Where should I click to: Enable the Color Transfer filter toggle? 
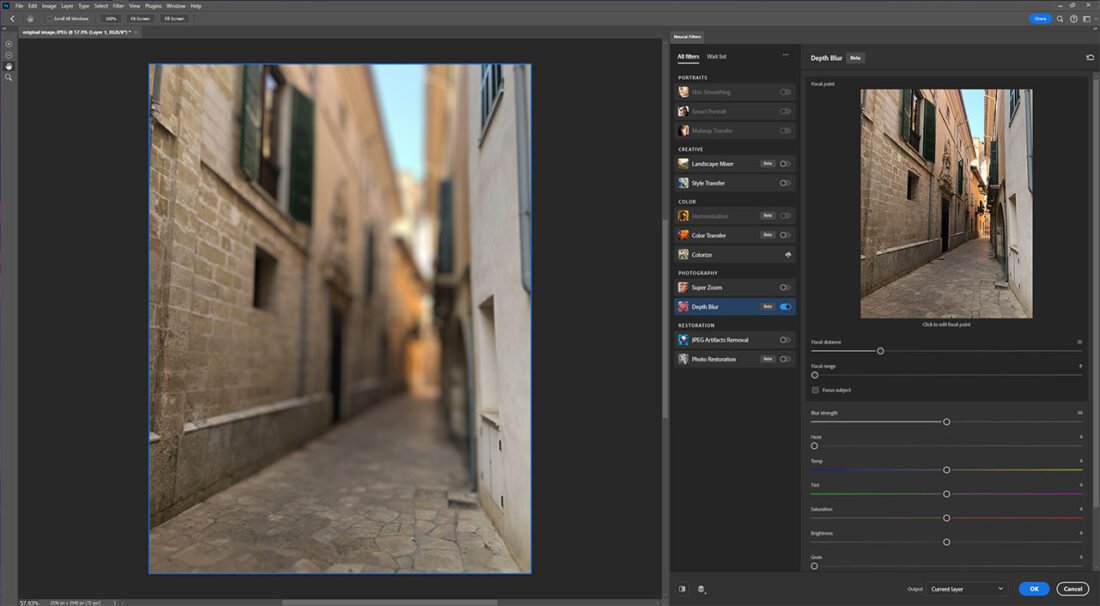point(785,235)
